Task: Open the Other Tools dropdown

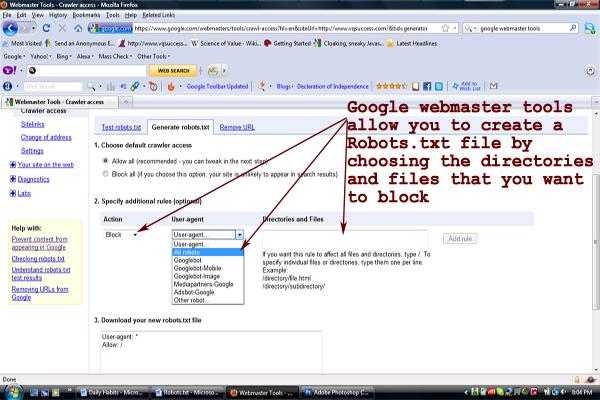Action: (153, 56)
